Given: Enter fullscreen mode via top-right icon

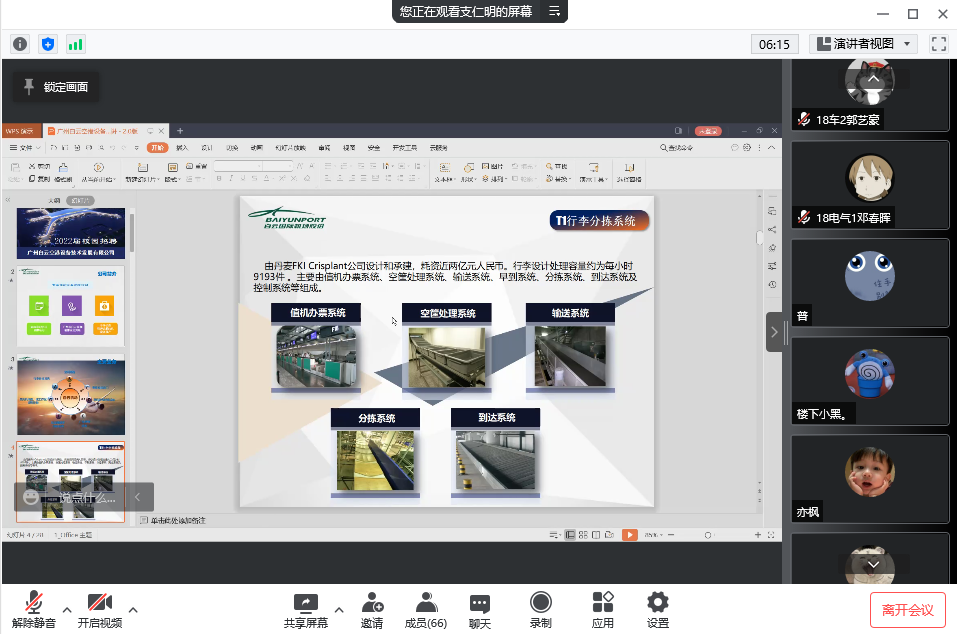Looking at the screenshot, I should (x=938, y=44).
